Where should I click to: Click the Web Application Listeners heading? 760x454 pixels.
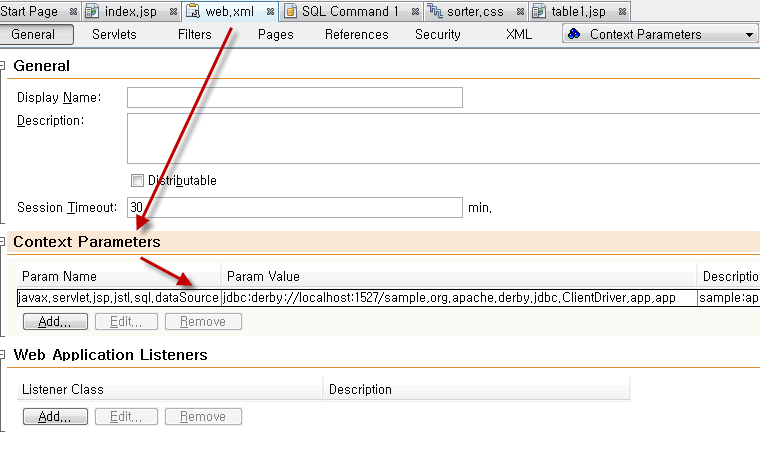click(x=111, y=355)
